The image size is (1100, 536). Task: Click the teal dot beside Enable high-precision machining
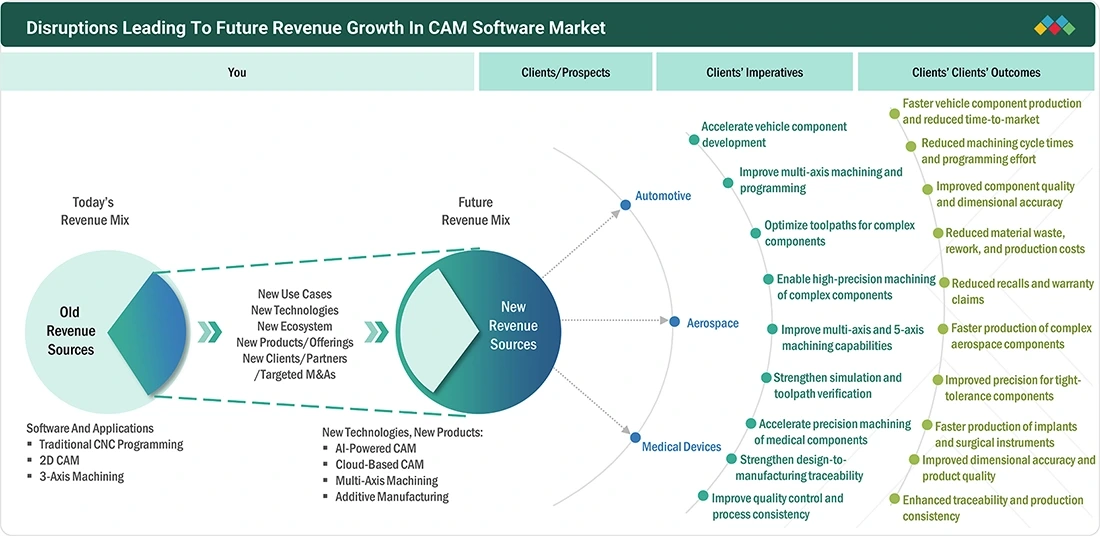pos(768,279)
